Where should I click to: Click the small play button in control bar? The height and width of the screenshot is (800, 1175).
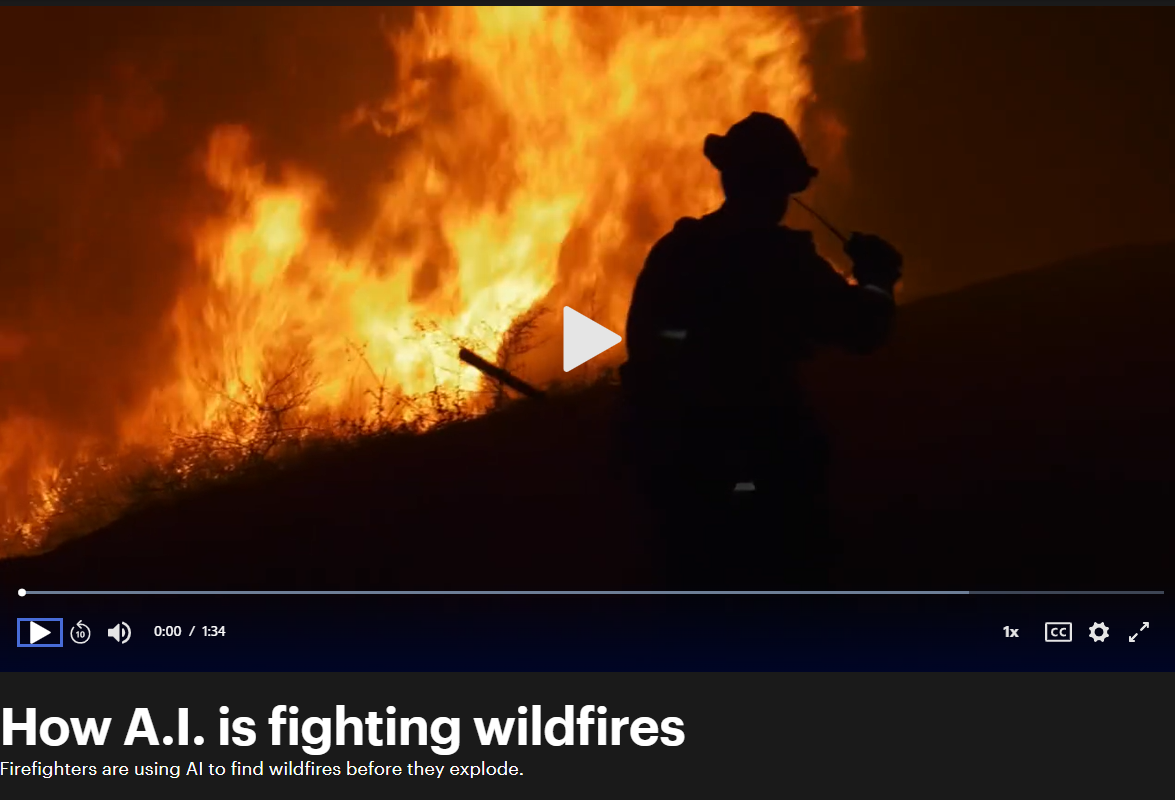point(40,632)
